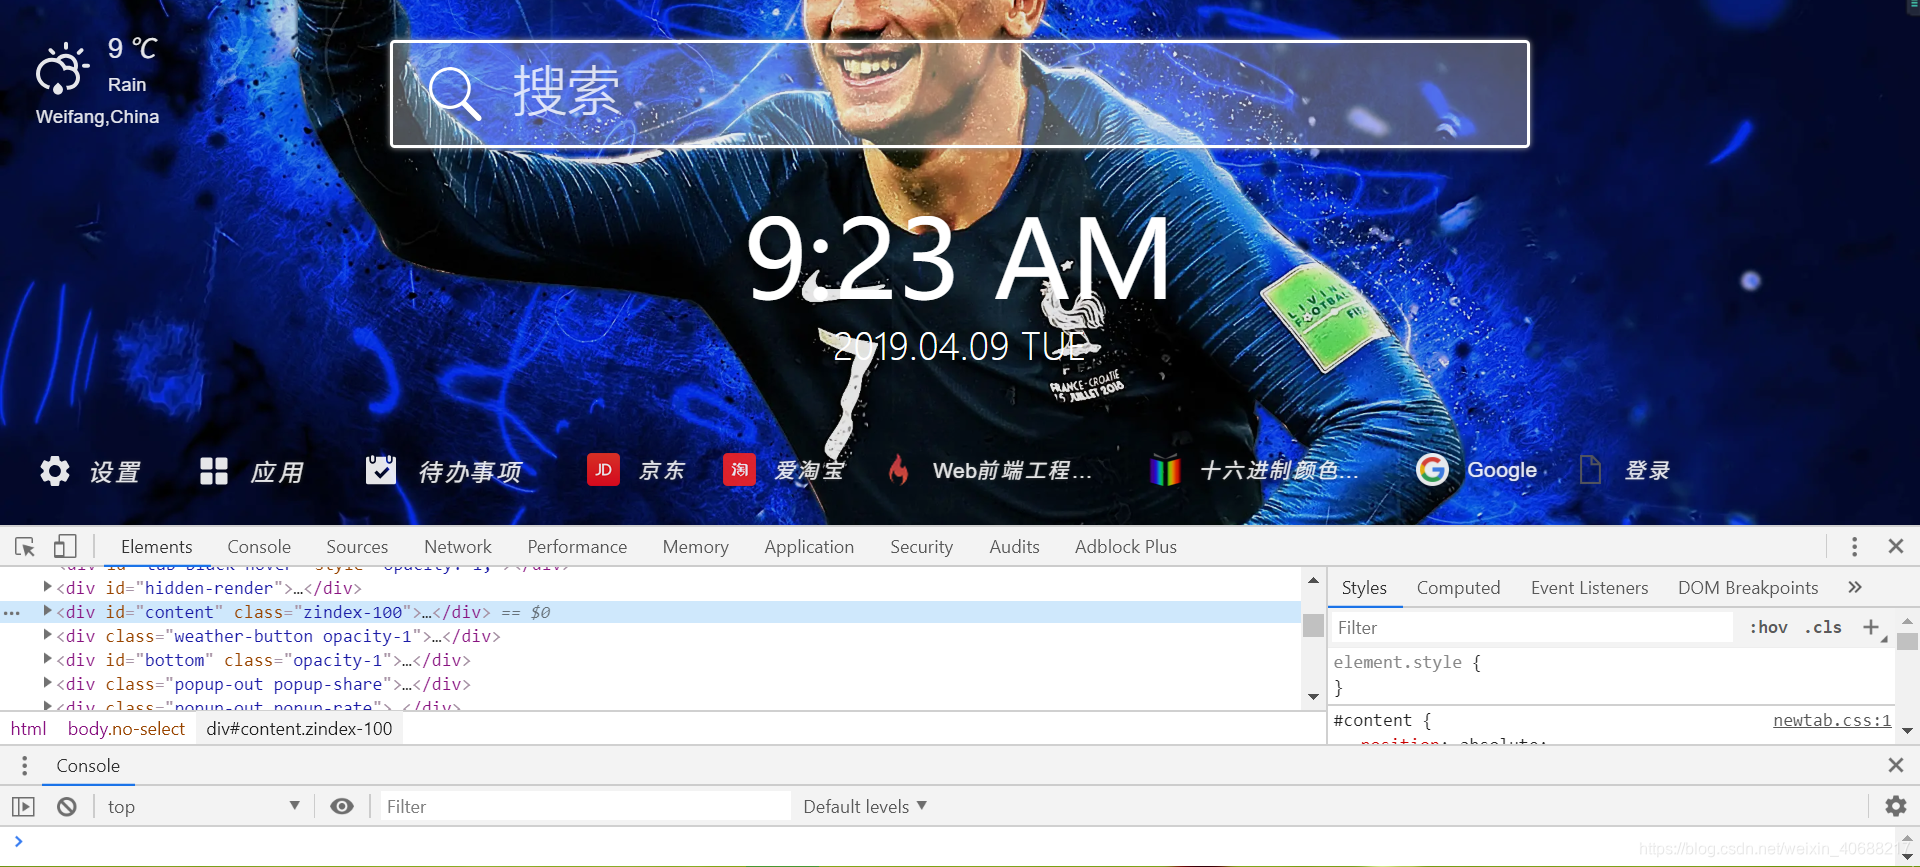This screenshot has width=1920, height=867.
Task: Select html in the breadcrumb
Action: [28, 729]
